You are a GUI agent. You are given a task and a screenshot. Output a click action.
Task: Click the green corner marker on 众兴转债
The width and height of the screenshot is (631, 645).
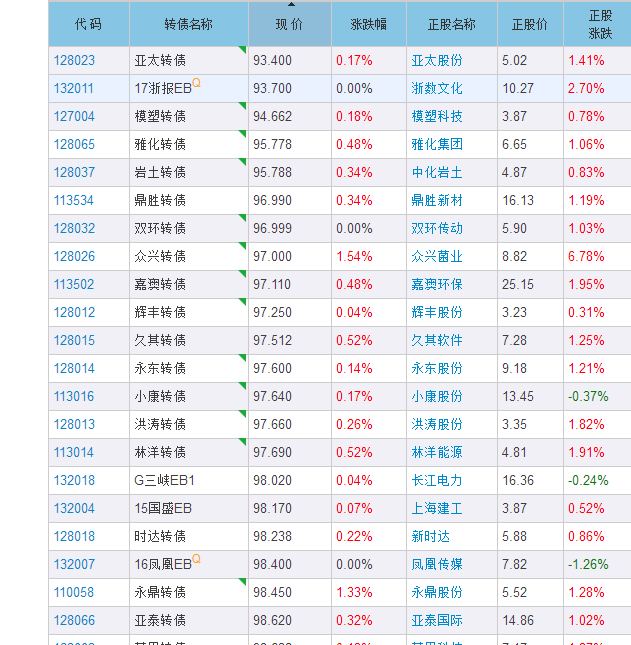tap(243, 245)
